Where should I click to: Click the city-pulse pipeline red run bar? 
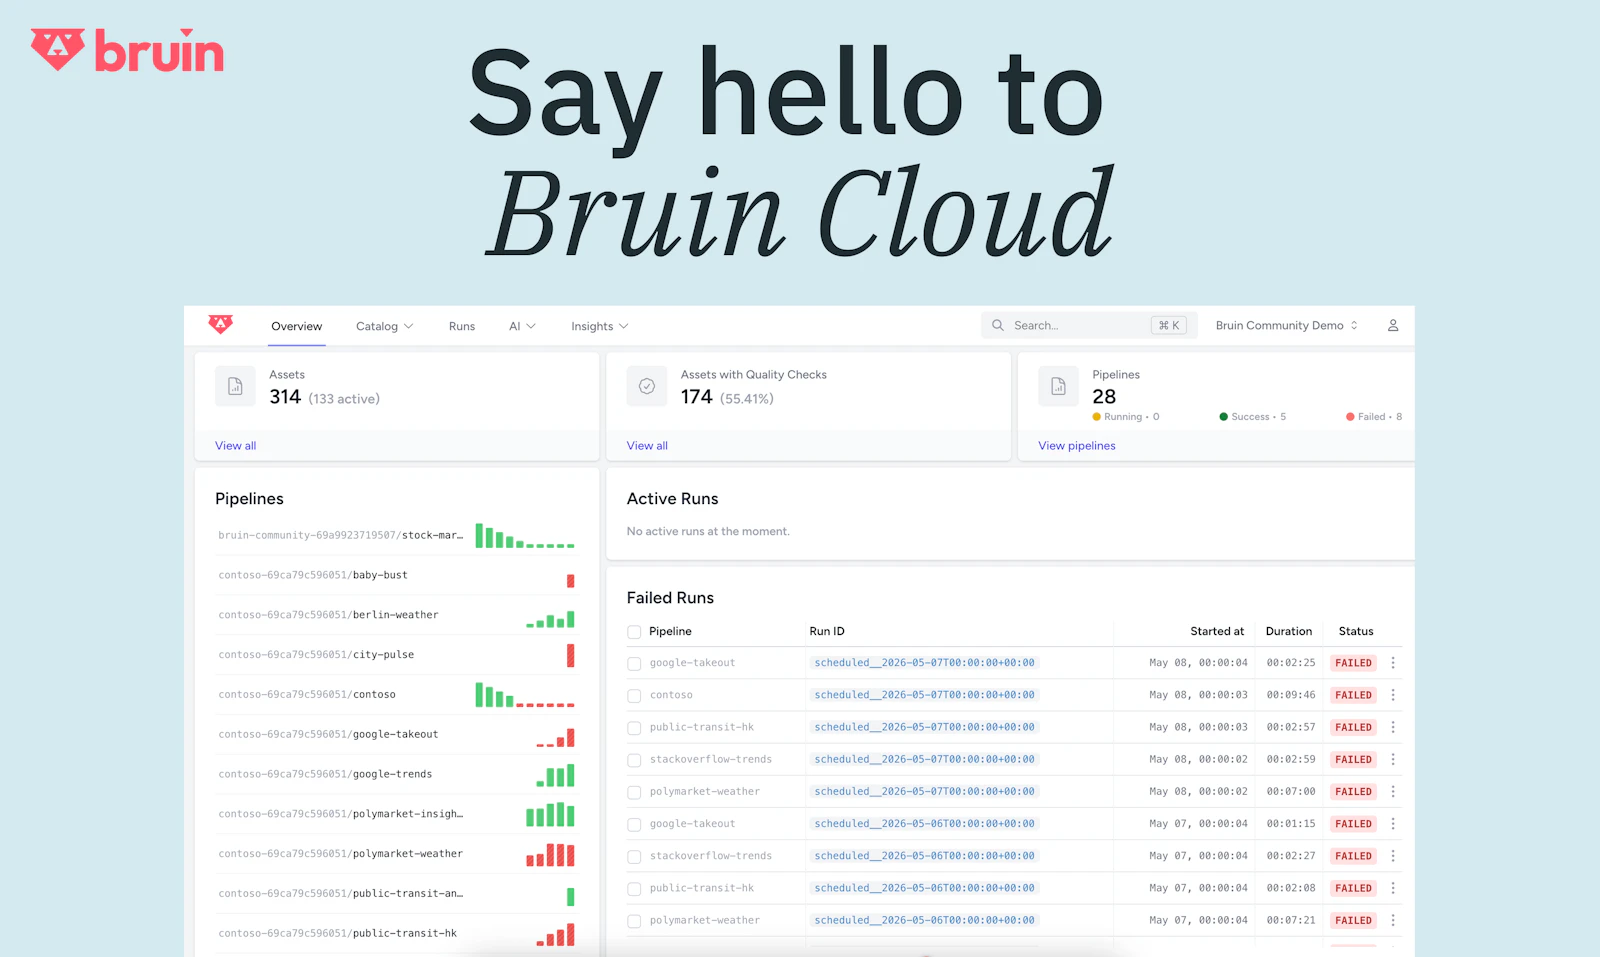click(x=570, y=655)
